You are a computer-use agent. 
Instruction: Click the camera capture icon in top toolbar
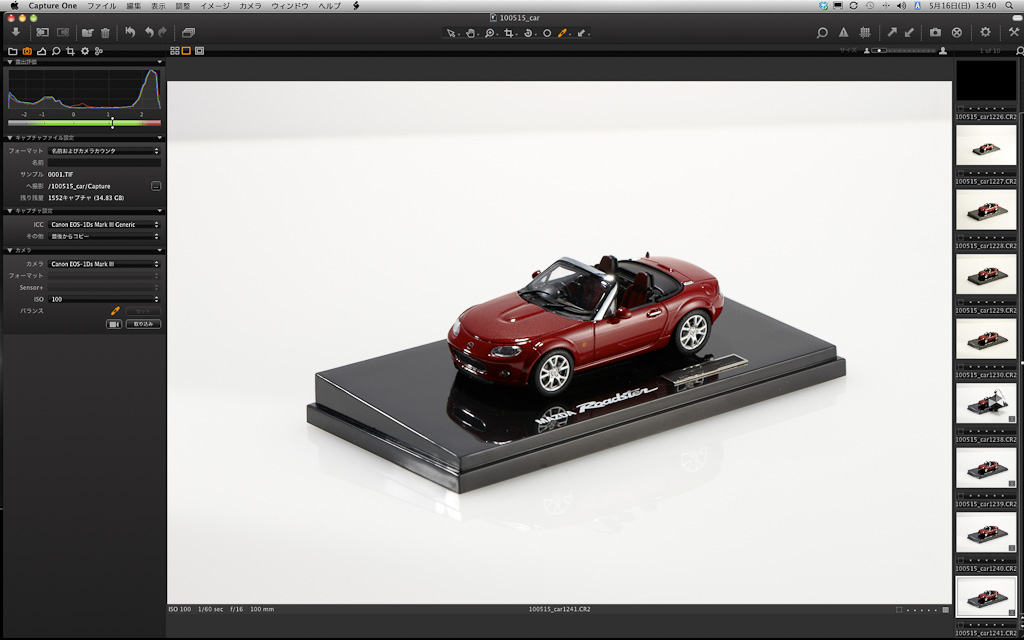tap(935, 32)
